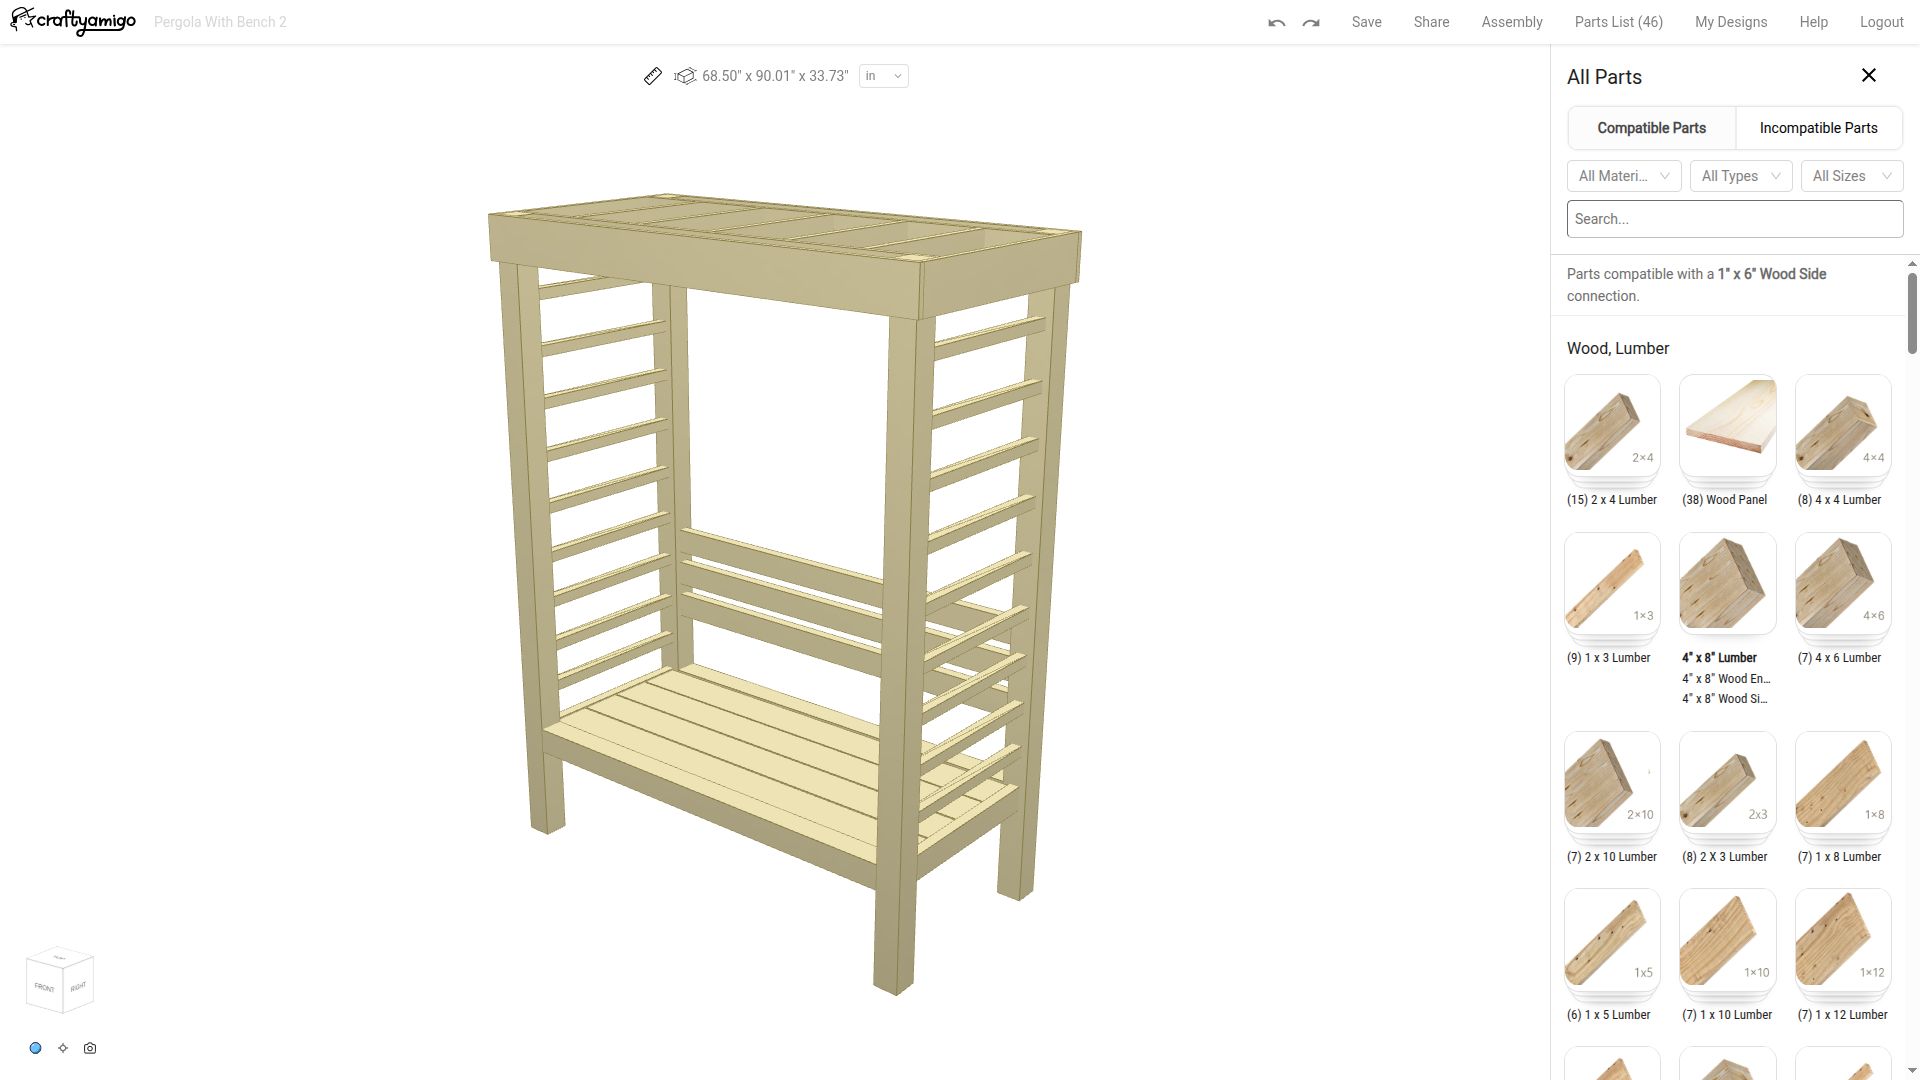Switch to Incompatible Parts tab
1920x1080 pixels.
[1818, 128]
